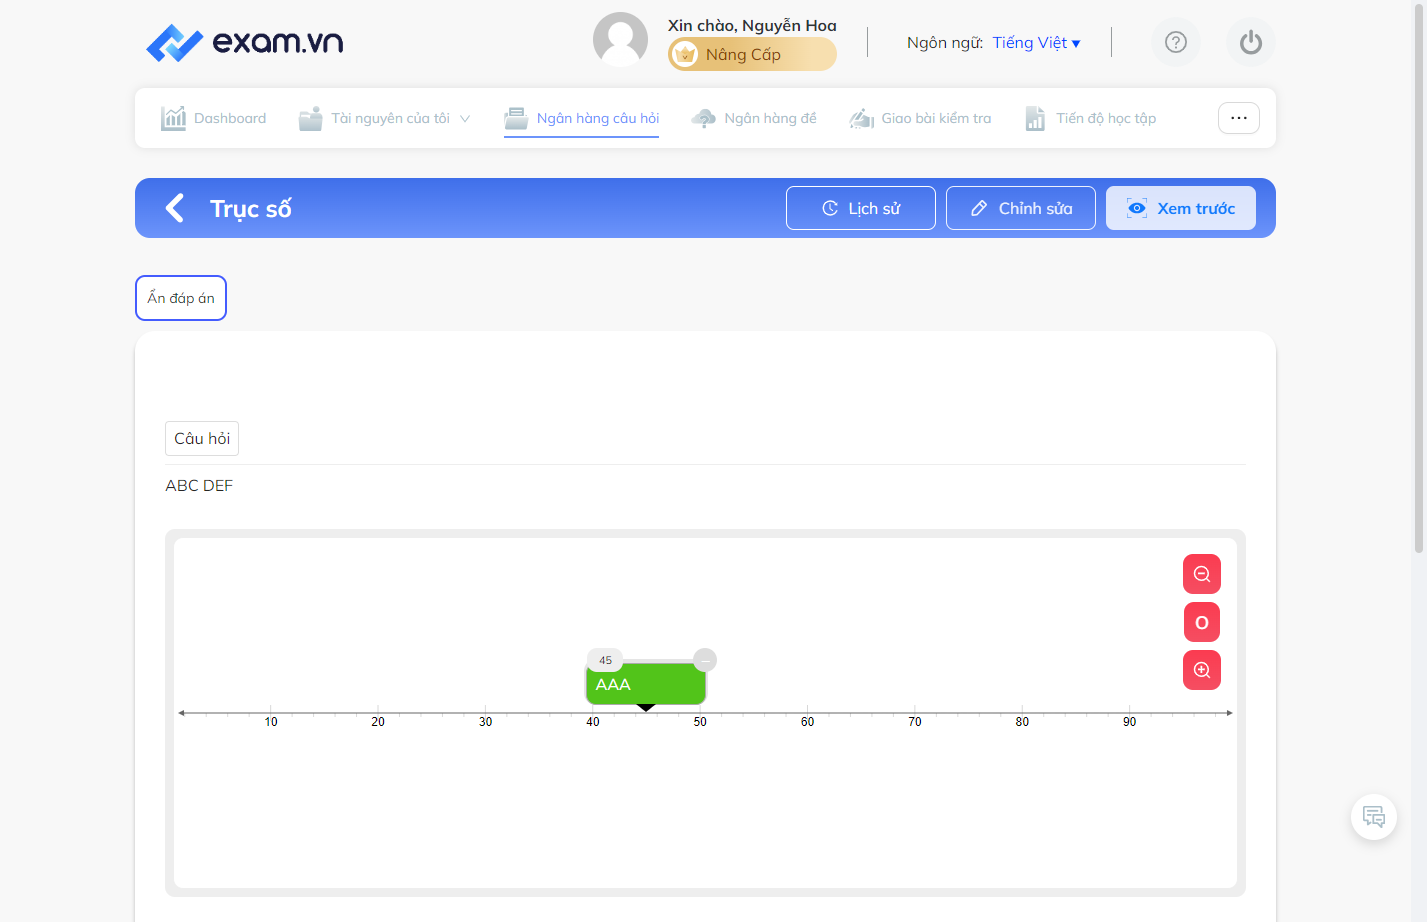The image size is (1427, 922).
Task: Switch to Tiến độ học tập tab
Action: pyautogui.click(x=1091, y=118)
